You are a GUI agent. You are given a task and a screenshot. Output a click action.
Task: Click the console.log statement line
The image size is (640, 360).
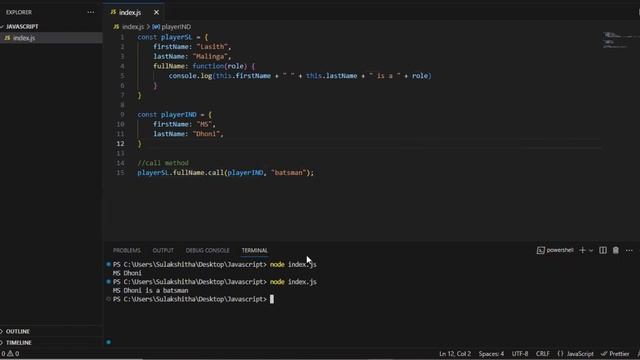click(300, 76)
